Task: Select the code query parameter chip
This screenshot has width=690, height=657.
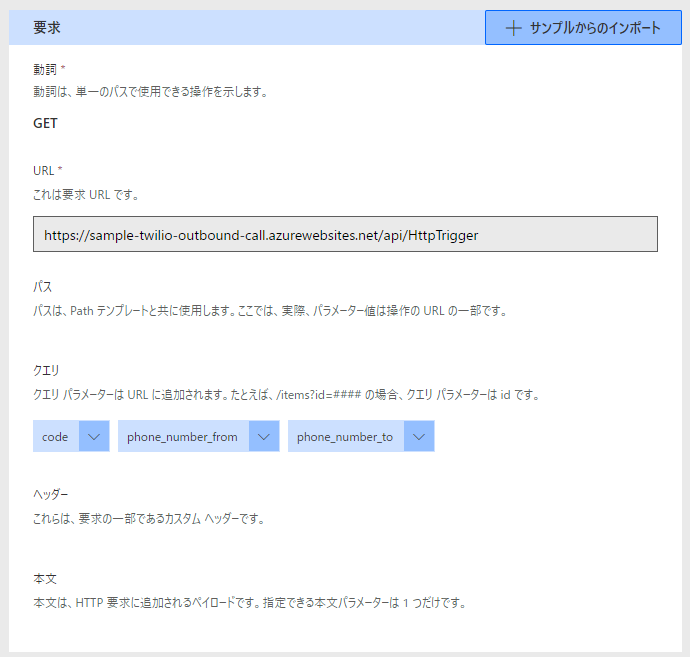Action: [56, 436]
